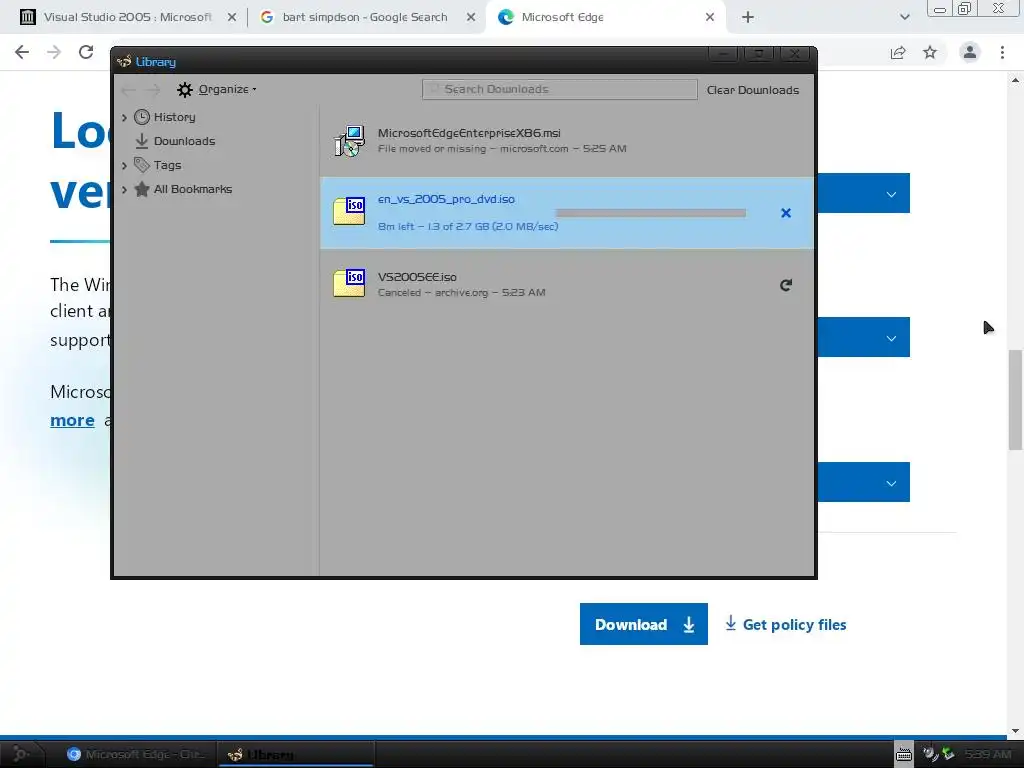1024x768 pixels.
Task: Close the Microsoft Edge tab
Action: (710, 18)
